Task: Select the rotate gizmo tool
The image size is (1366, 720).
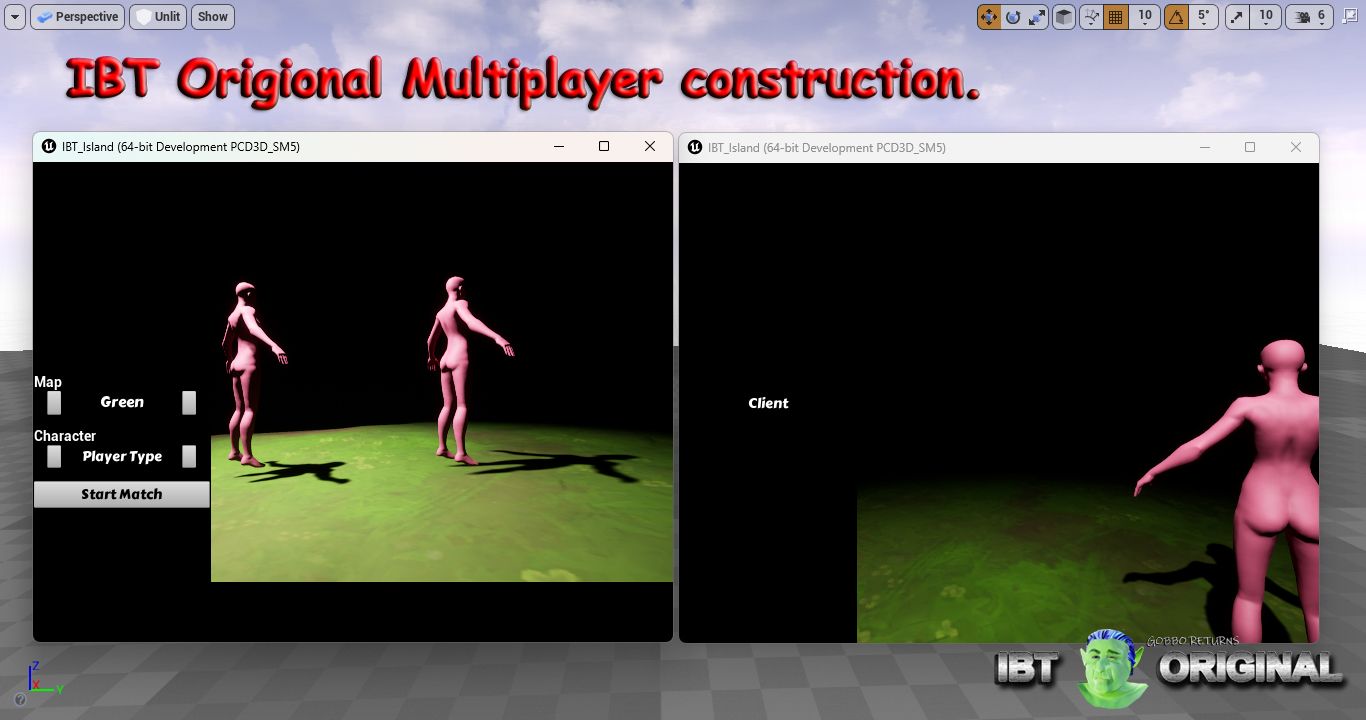Action: tap(1013, 17)
